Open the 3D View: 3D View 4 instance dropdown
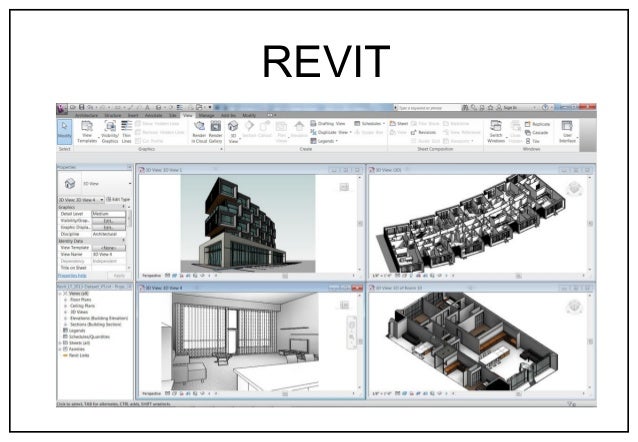The image size is (638, 442). (81, 200)
